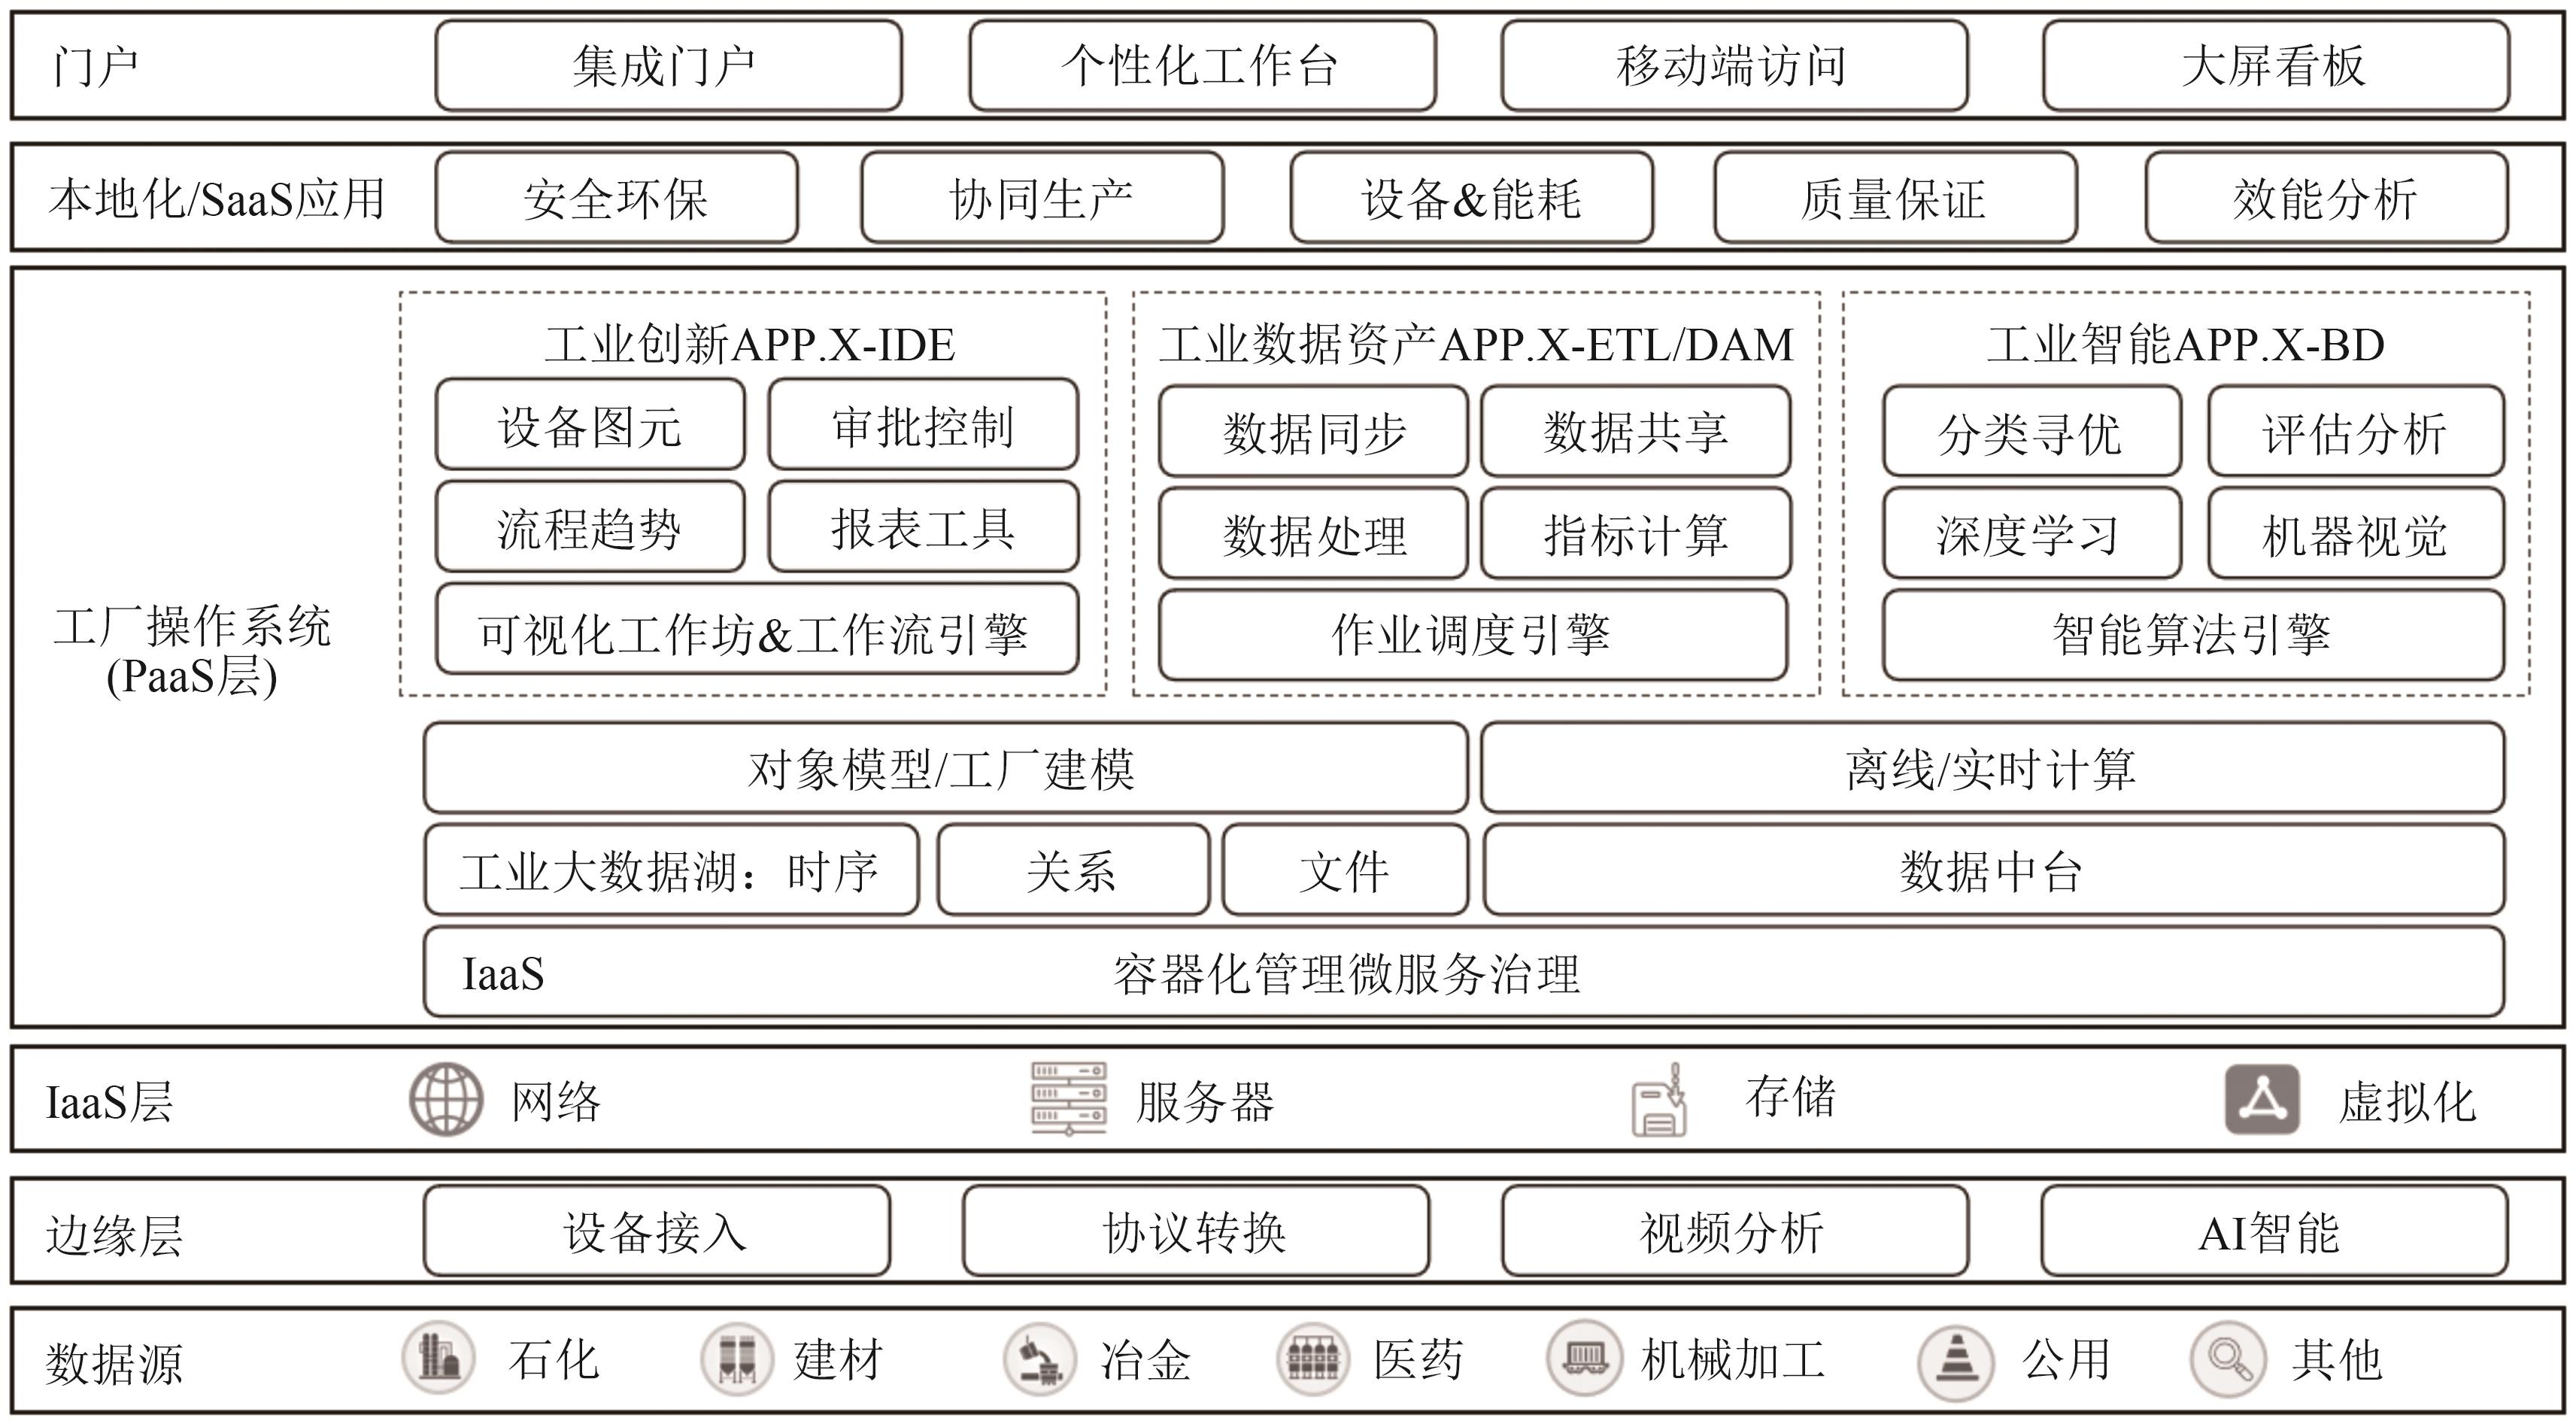The height and width of the screenshot is (1424, 2576).
Task: Click the metallurgy (冶金) icon
Action: pos(1040,1360)
